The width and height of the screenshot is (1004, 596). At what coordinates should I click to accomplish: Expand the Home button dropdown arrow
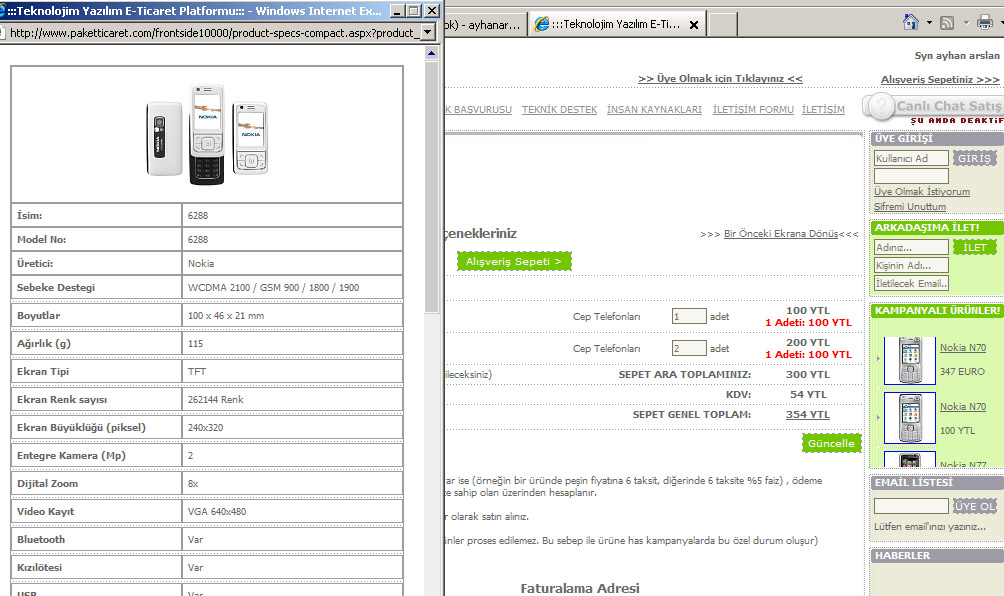click(929, 22)
